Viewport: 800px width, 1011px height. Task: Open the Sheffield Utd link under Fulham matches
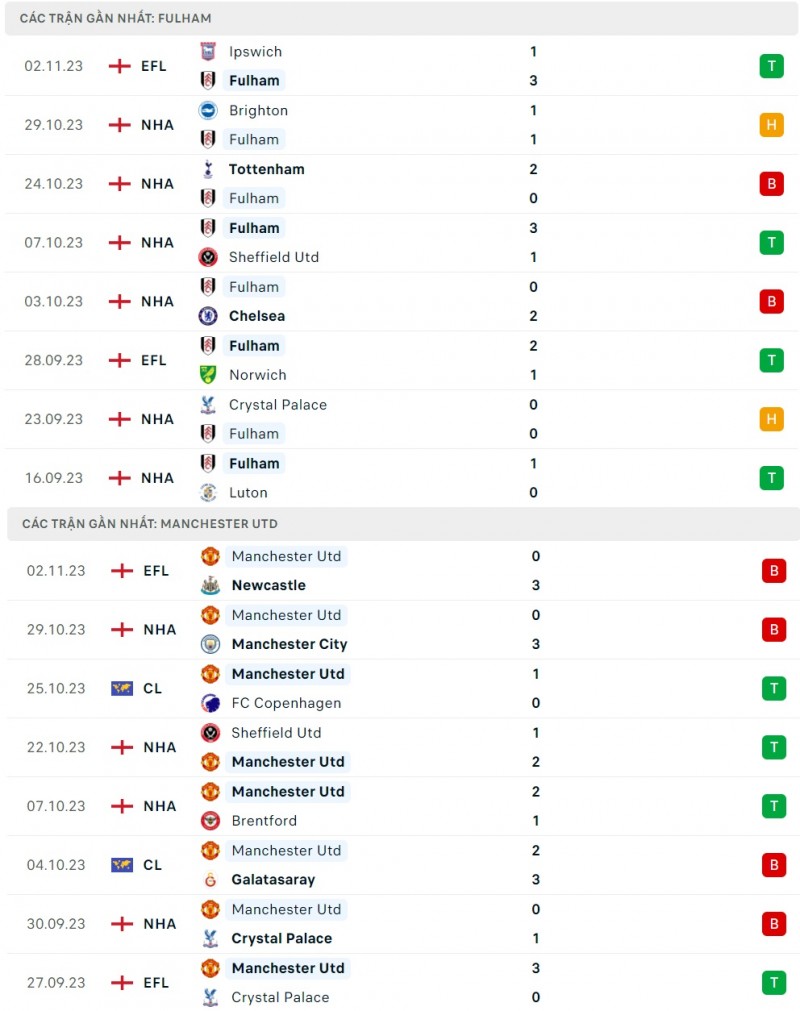273,257
